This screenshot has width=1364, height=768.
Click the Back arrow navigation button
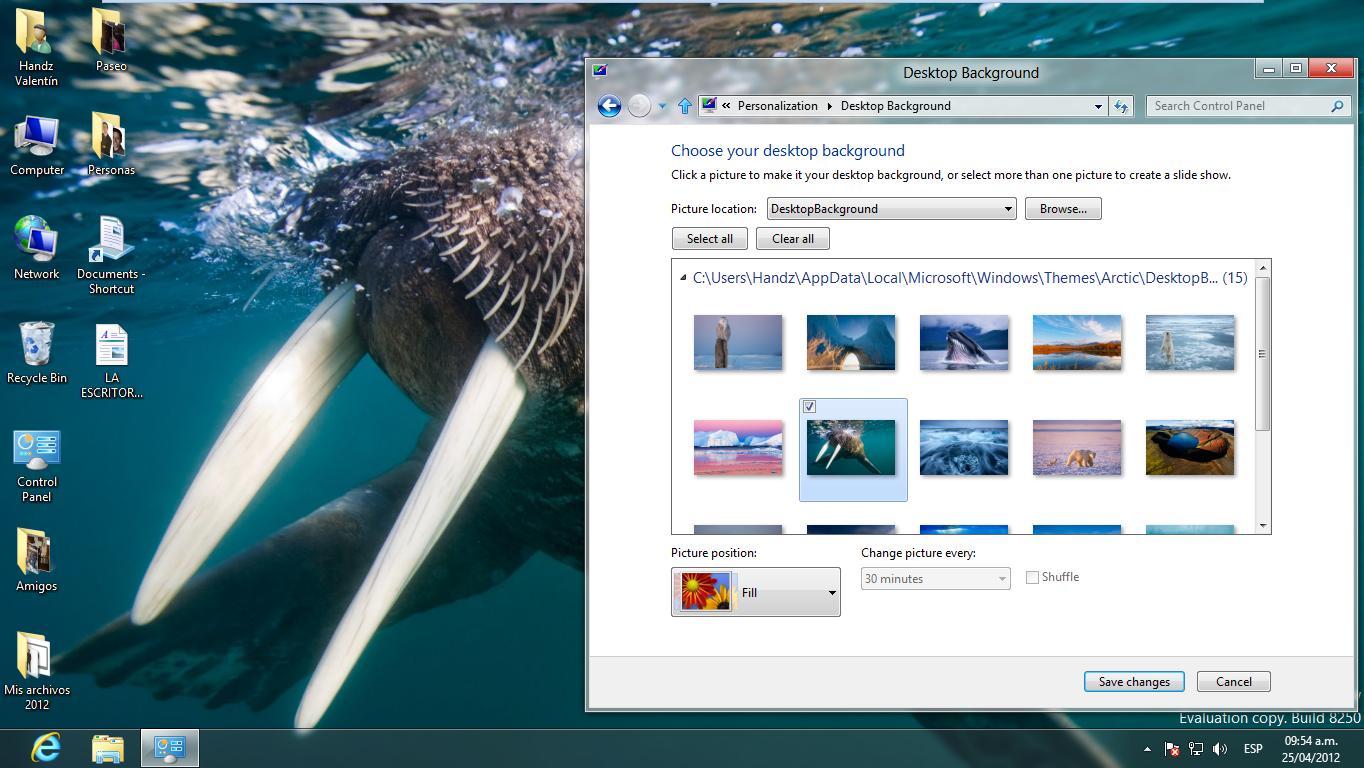pyautogui.click(x=609, y=106)
